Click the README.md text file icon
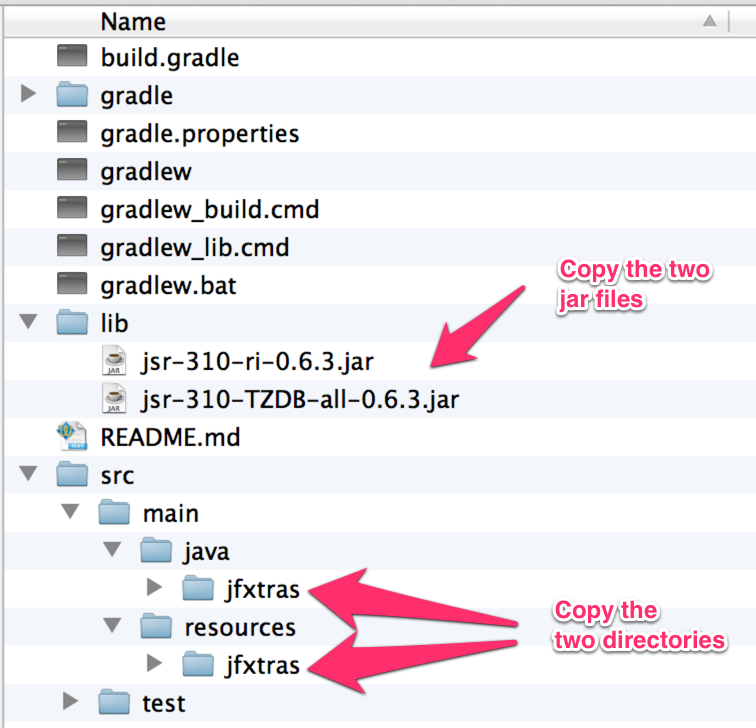The width and height of the screenshot is (756, 728). pyautogui.click(x=73, y=436)
